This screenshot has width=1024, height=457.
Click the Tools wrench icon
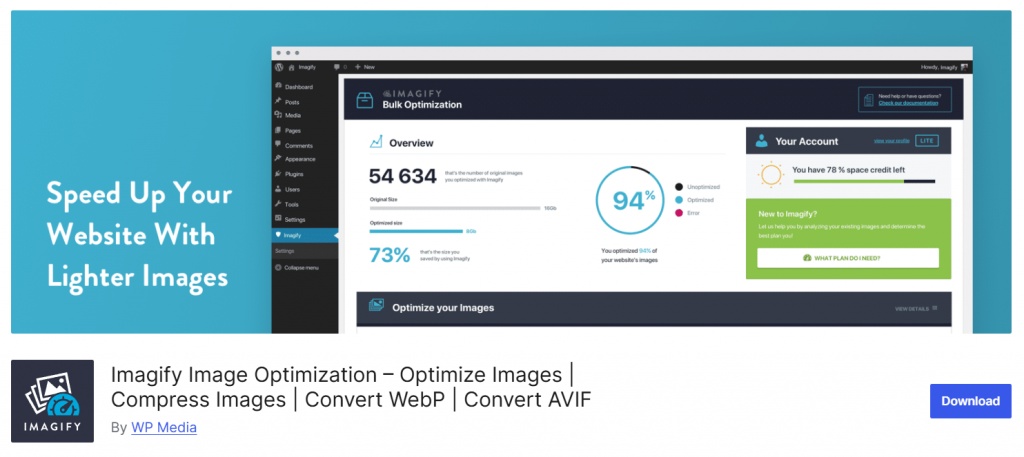278,204
